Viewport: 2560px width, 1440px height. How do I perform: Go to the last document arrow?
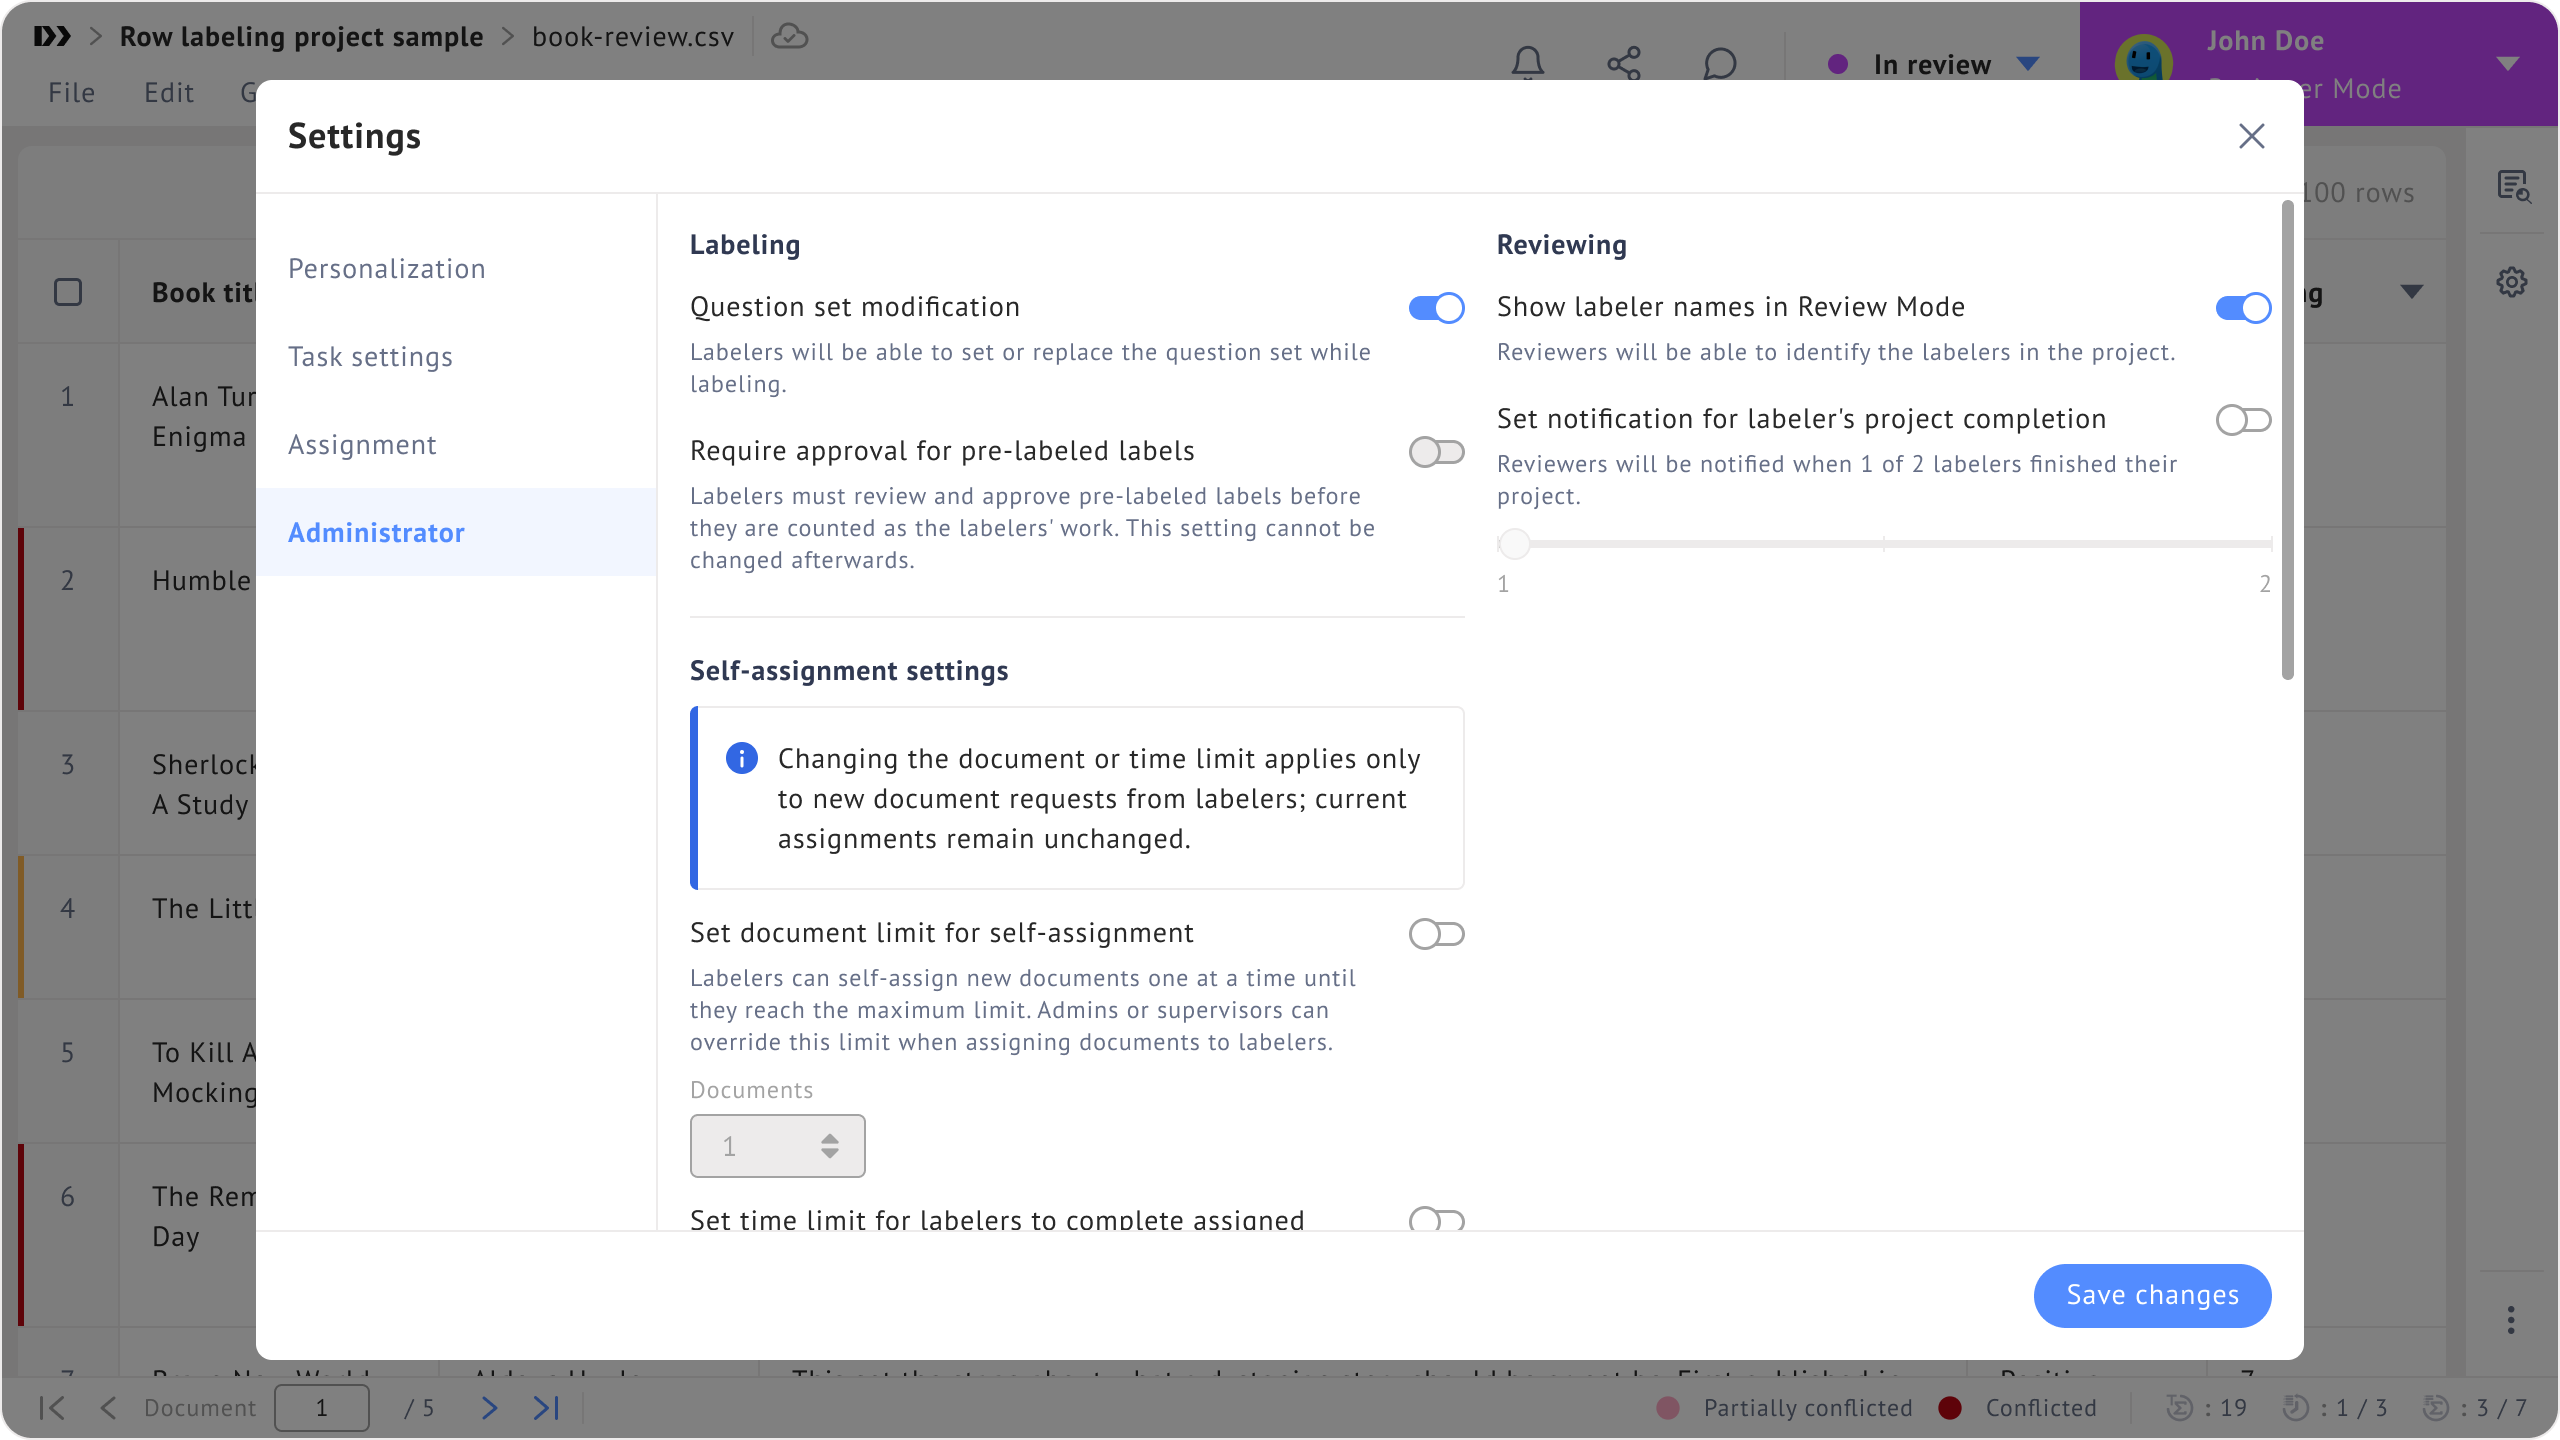[546, 1408]
